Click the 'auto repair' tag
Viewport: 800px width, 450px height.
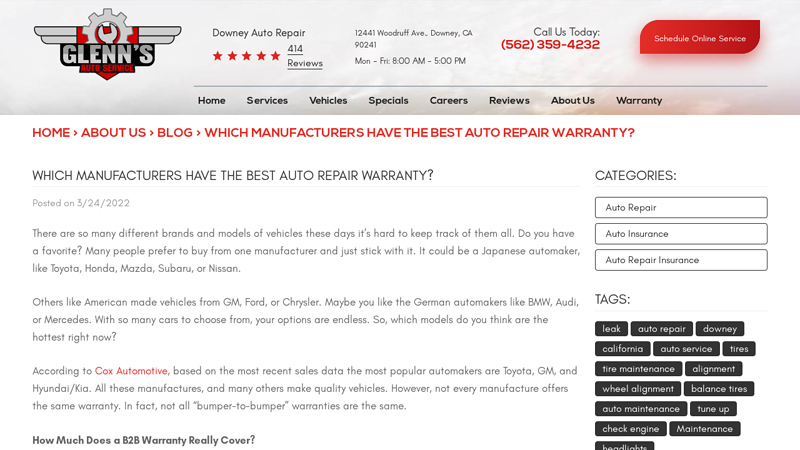click(x=662, y=329)
